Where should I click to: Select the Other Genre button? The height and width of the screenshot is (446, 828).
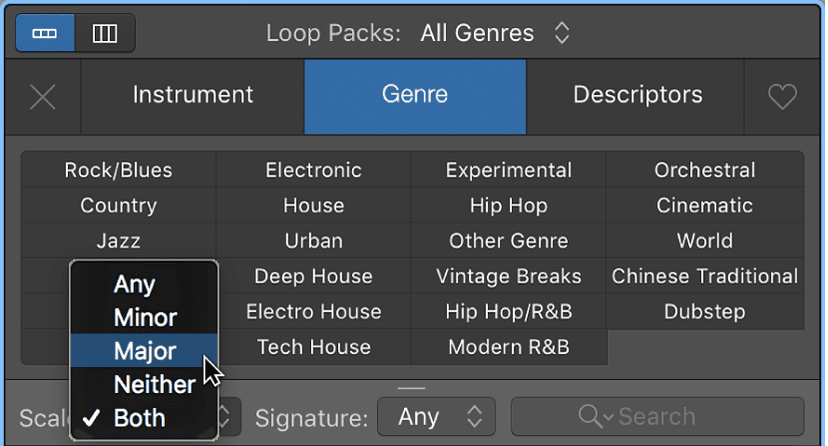[x=509, y=241]
